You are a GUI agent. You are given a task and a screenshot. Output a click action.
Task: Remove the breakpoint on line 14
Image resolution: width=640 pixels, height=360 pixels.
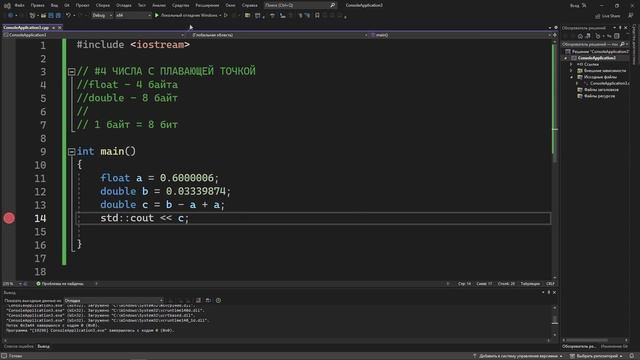9,218
